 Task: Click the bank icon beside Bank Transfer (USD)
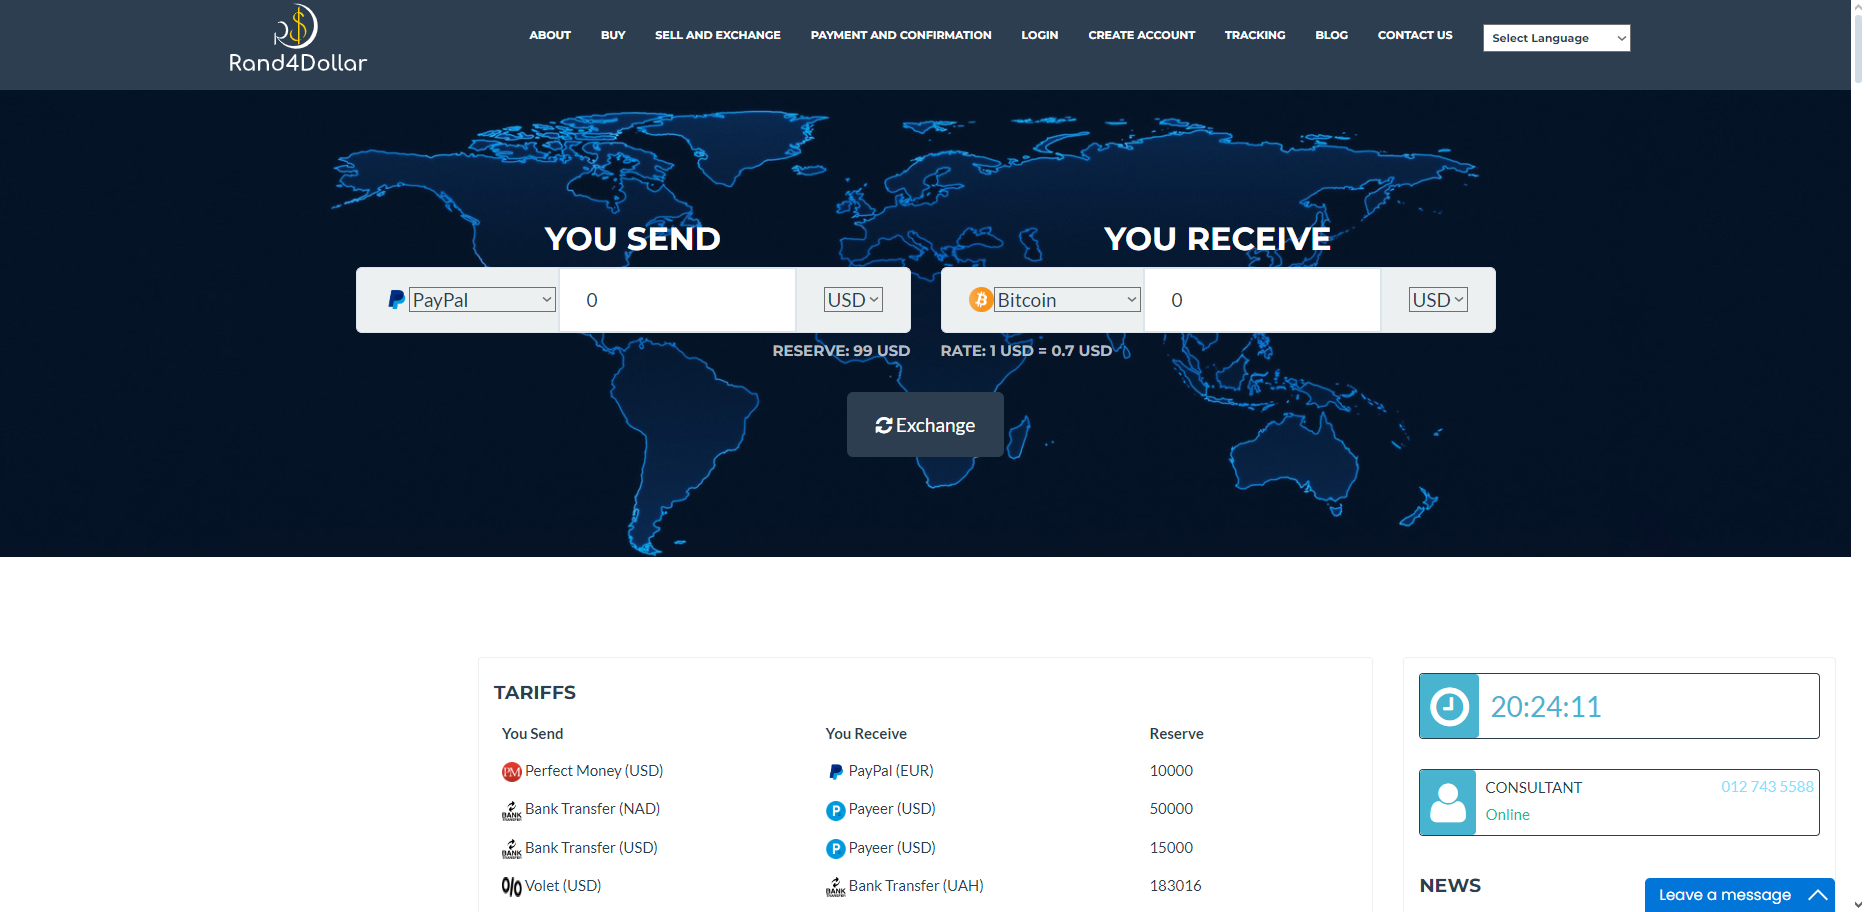tap(512, 849)
